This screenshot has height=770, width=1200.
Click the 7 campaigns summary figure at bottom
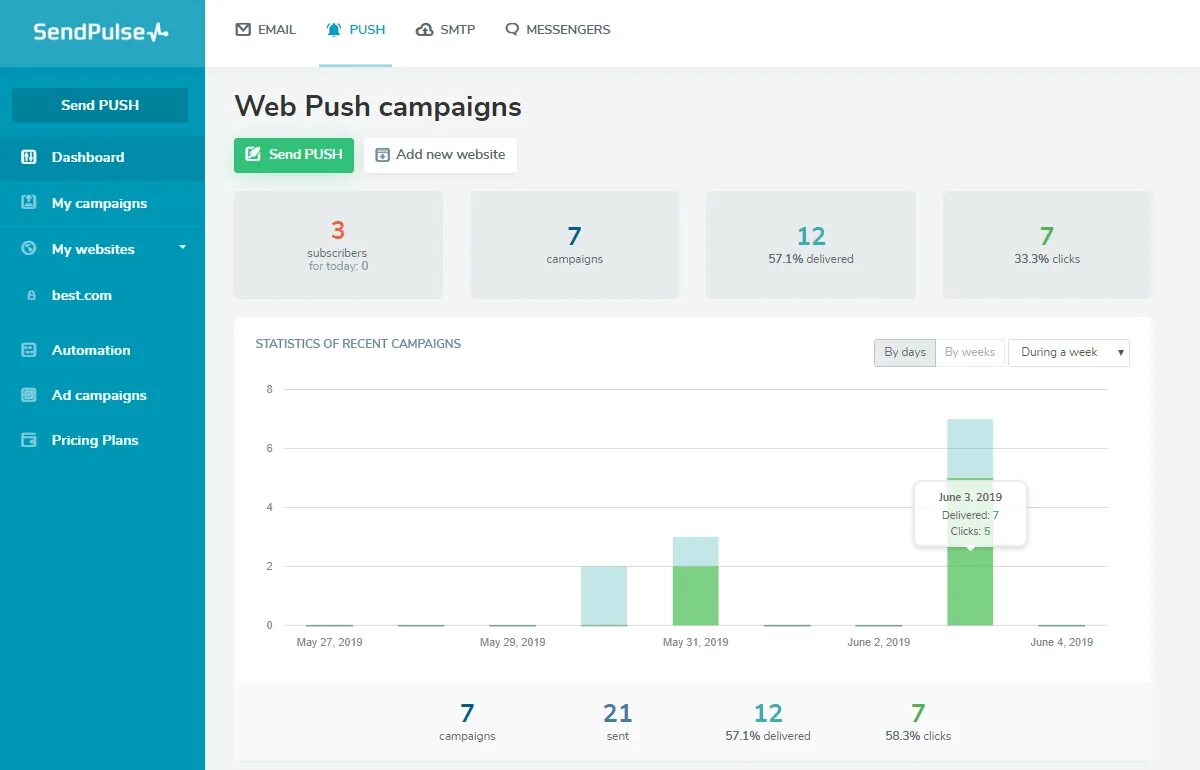[x=467, y=721]
